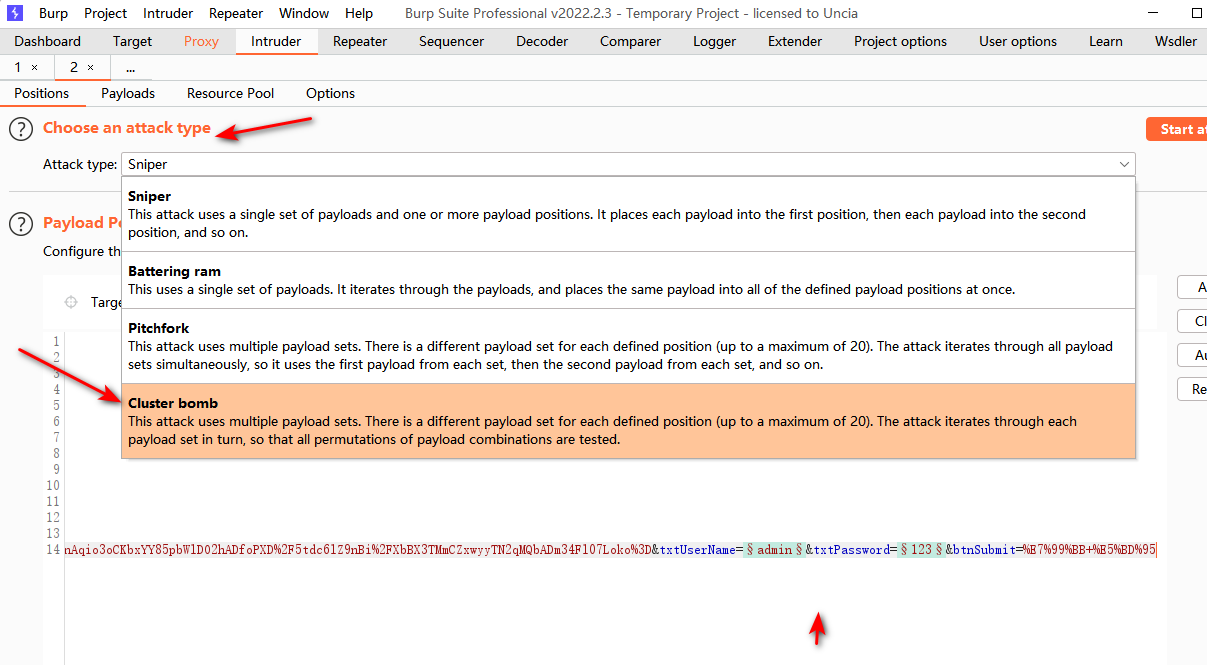The width and height of the screenshot is (1207, 665).
Task: Switch to the Wsdler tab
Action: (x=1175, y=41)
